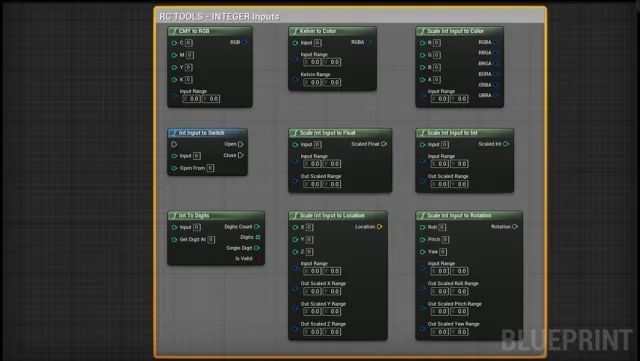Click the BRGA output pin

496,63
